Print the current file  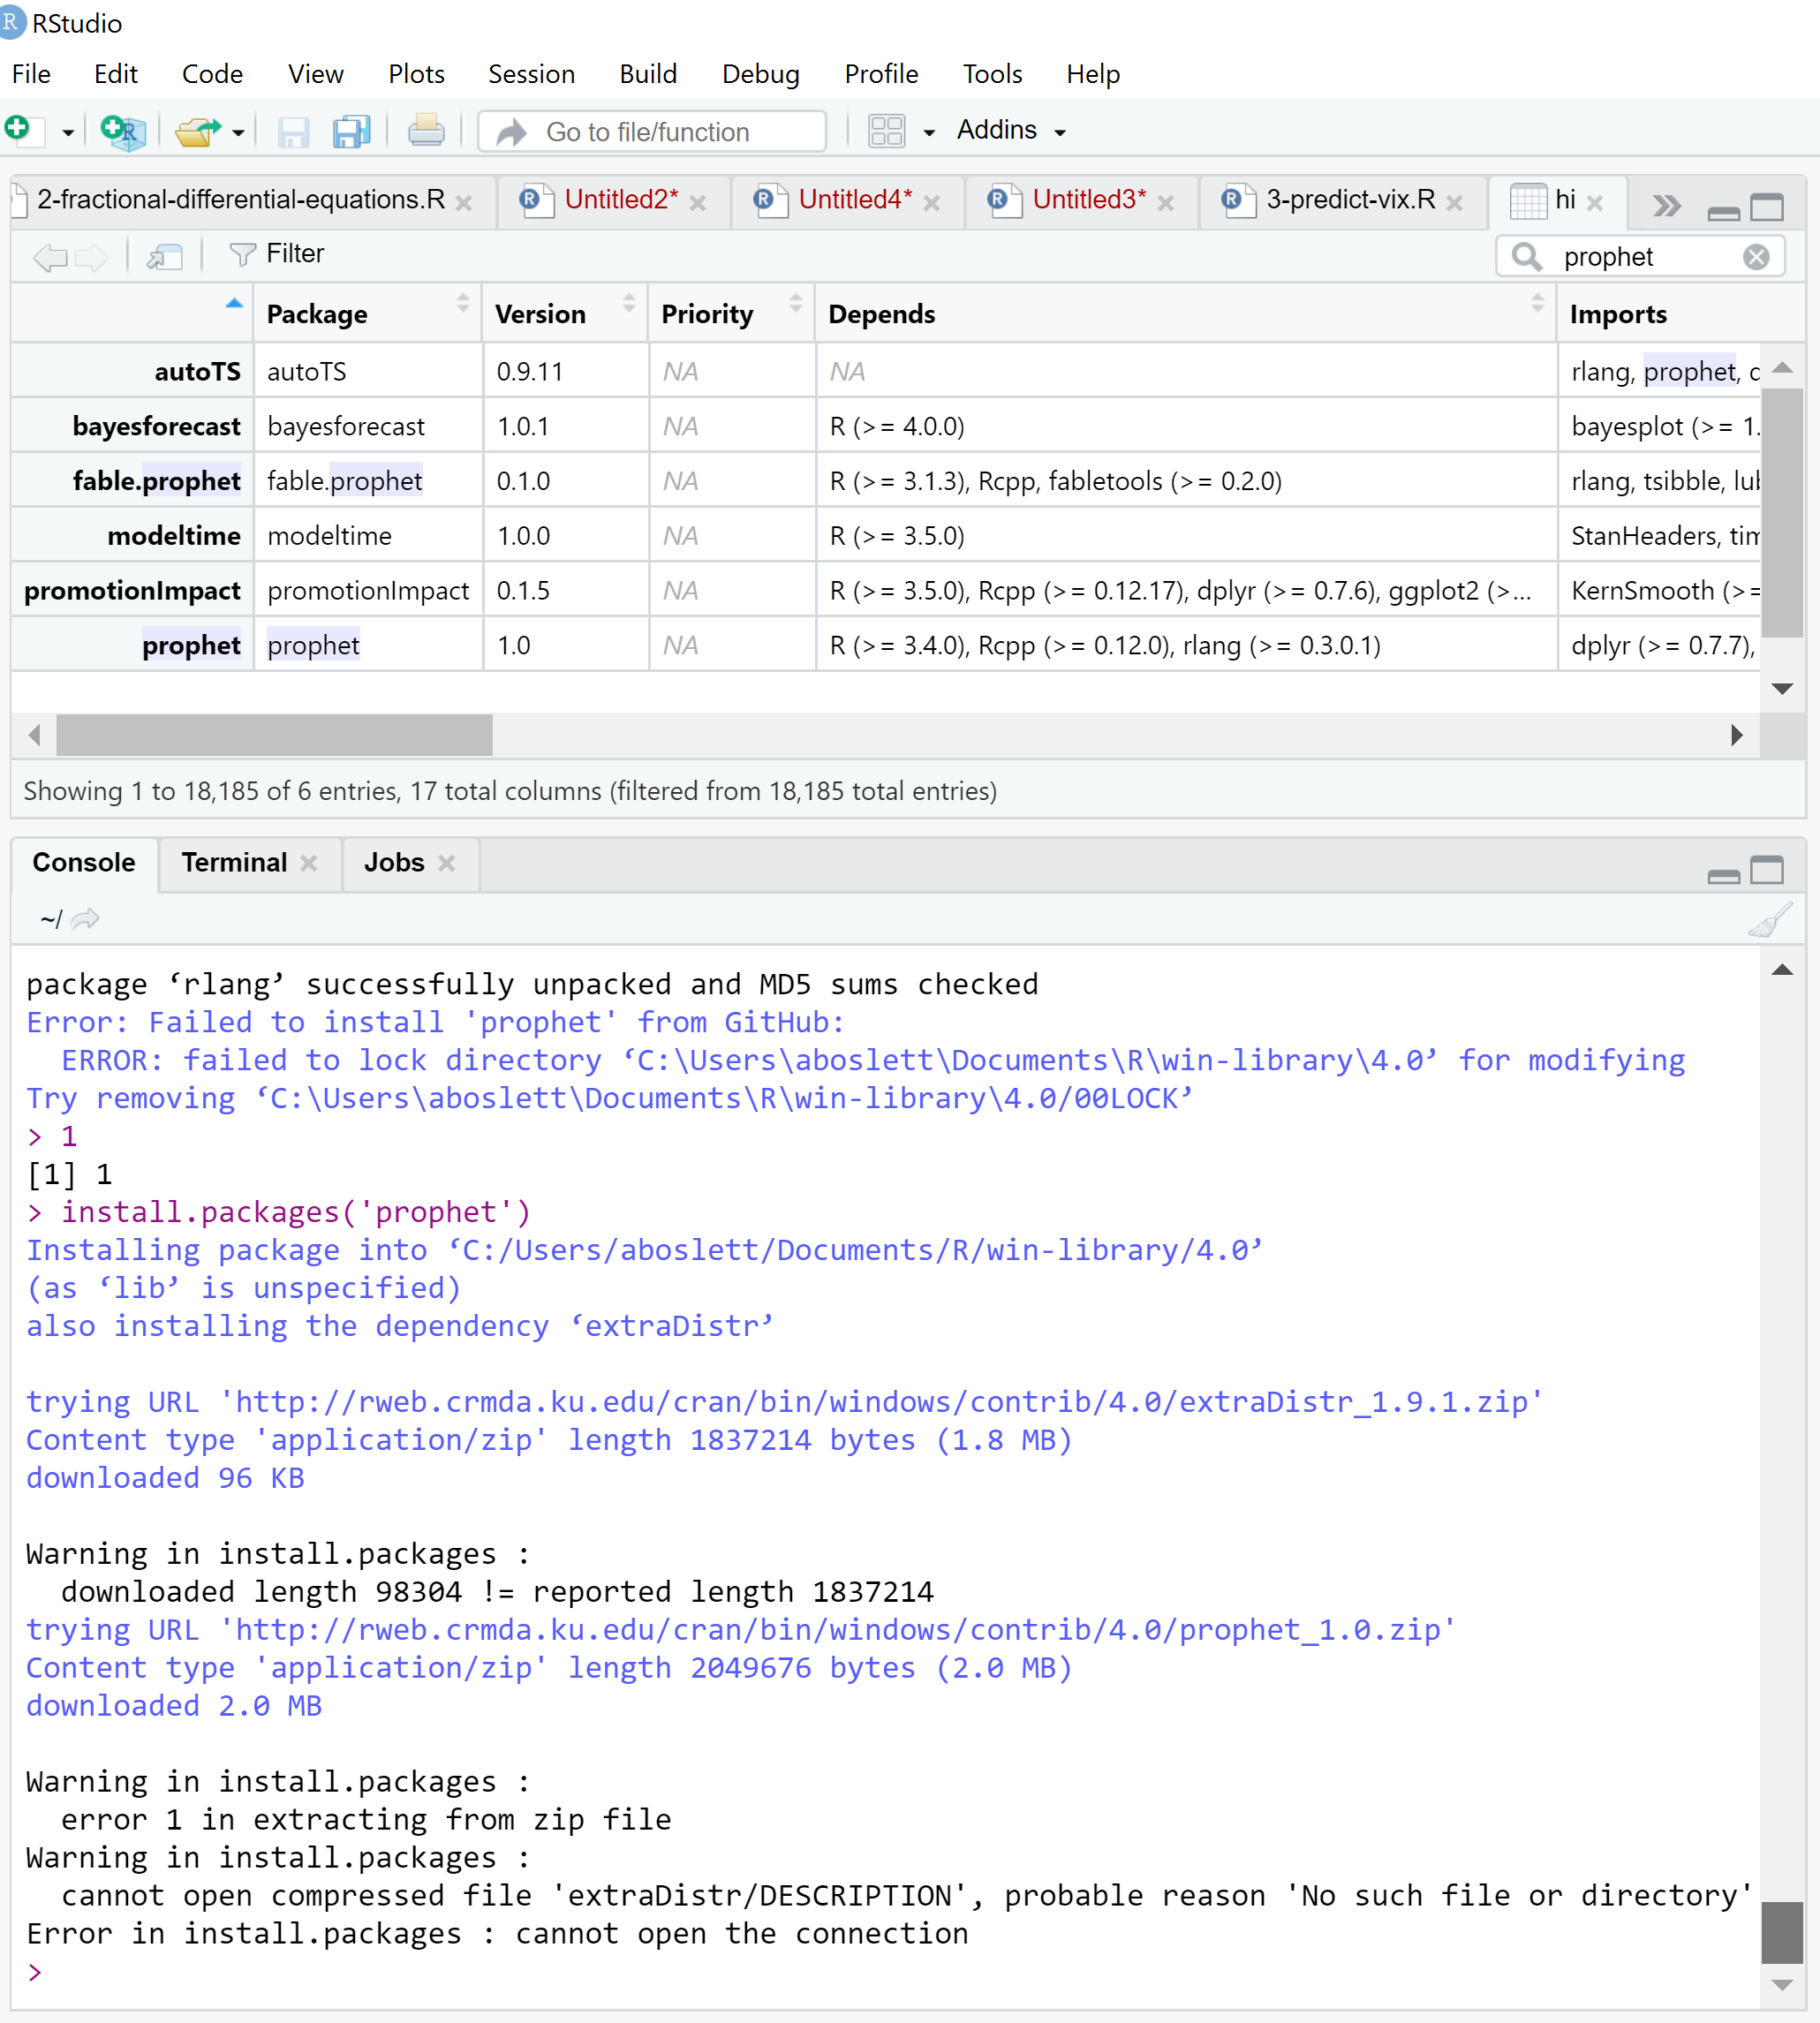click(425, 131)
